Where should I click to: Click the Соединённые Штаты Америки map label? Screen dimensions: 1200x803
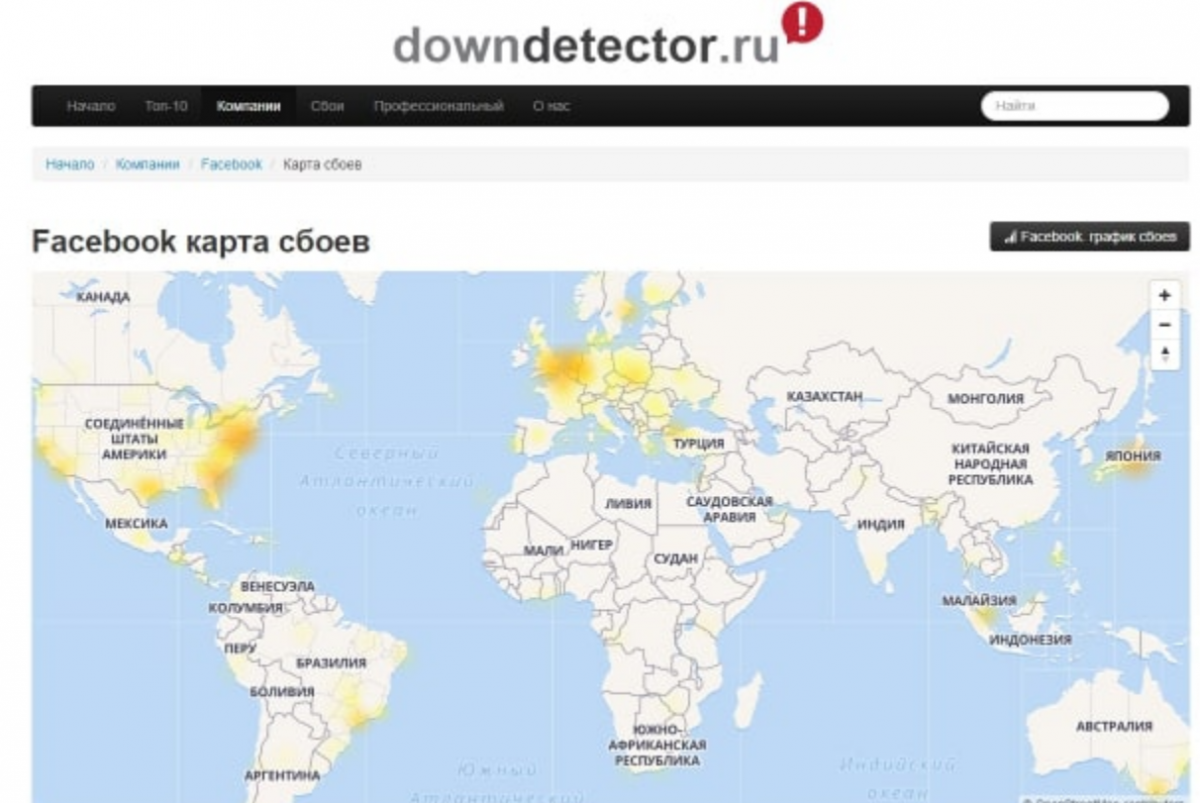click(133, 439)
